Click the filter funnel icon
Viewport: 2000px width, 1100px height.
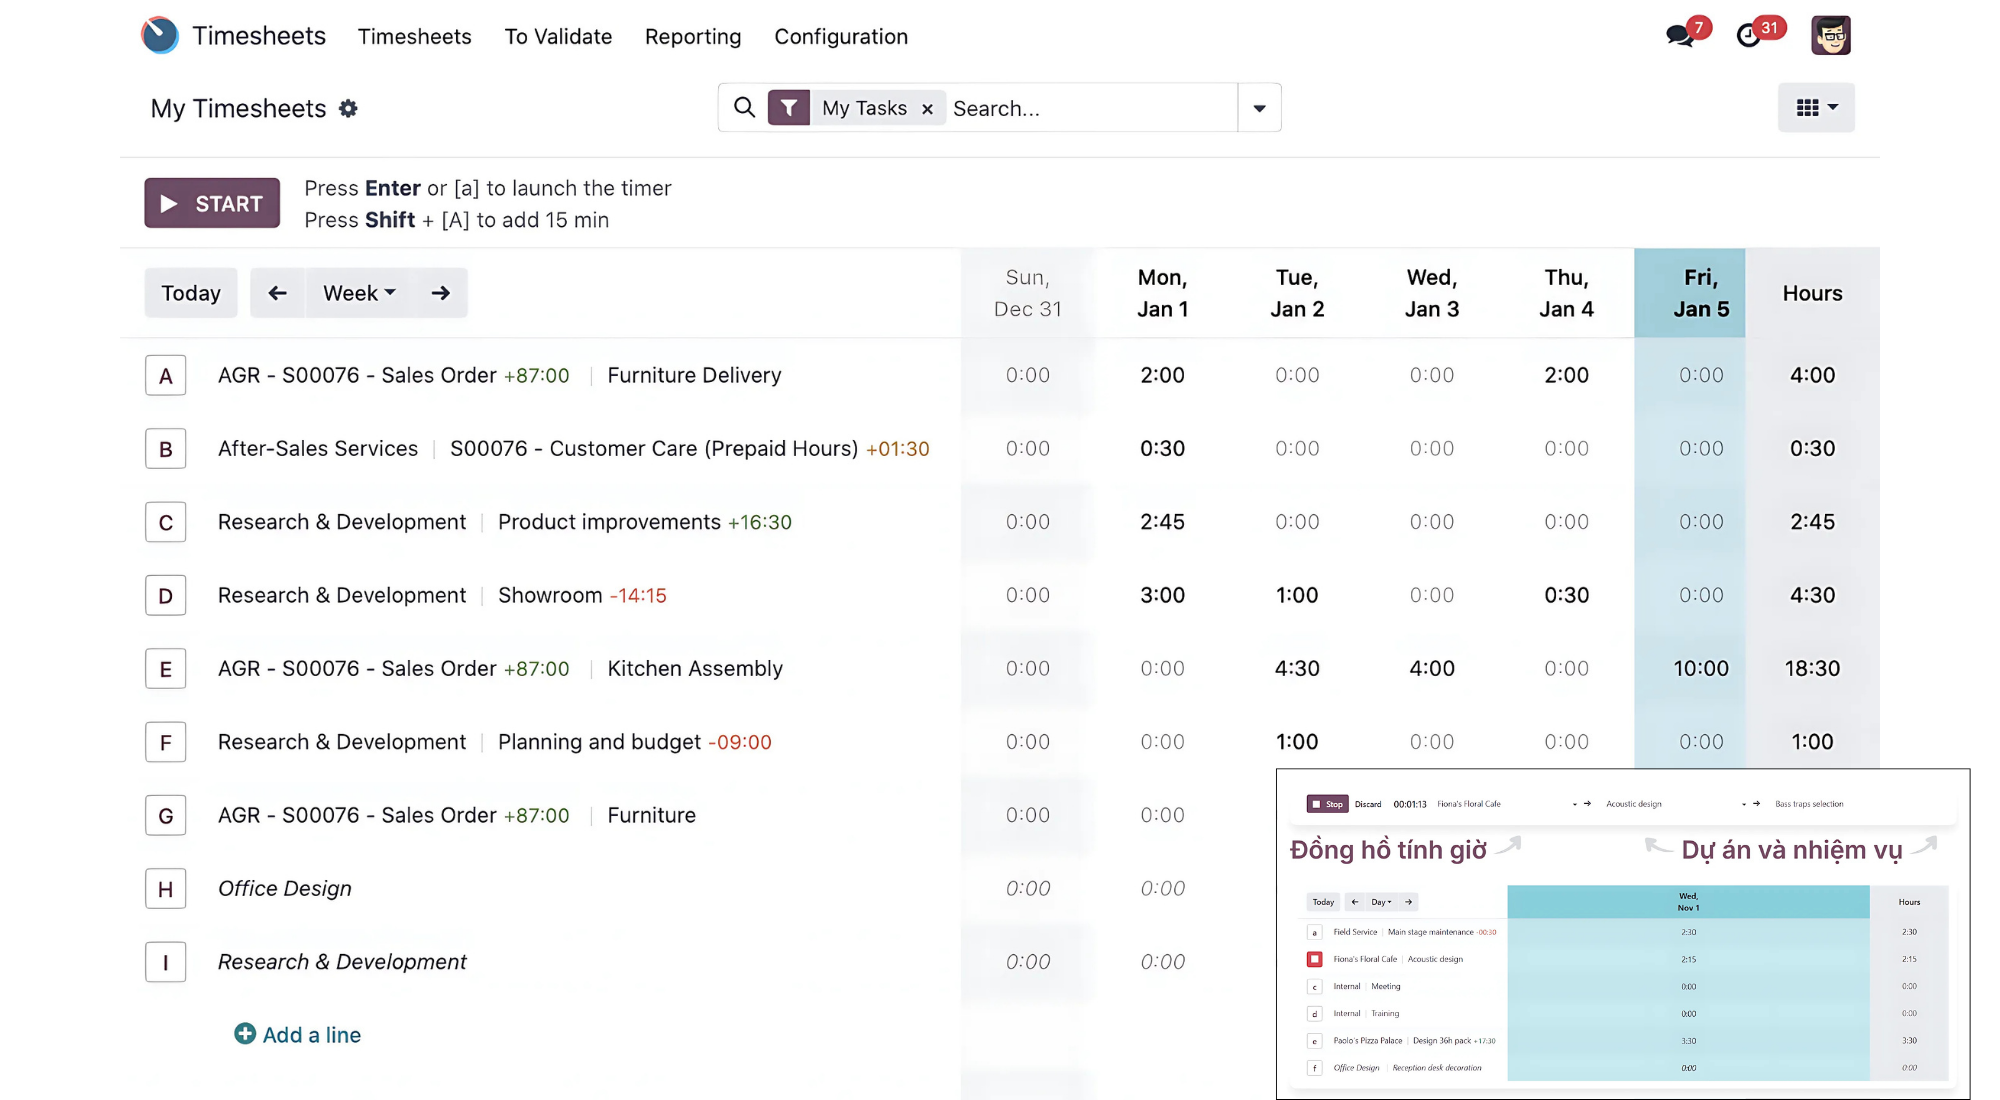coord(789,107)
